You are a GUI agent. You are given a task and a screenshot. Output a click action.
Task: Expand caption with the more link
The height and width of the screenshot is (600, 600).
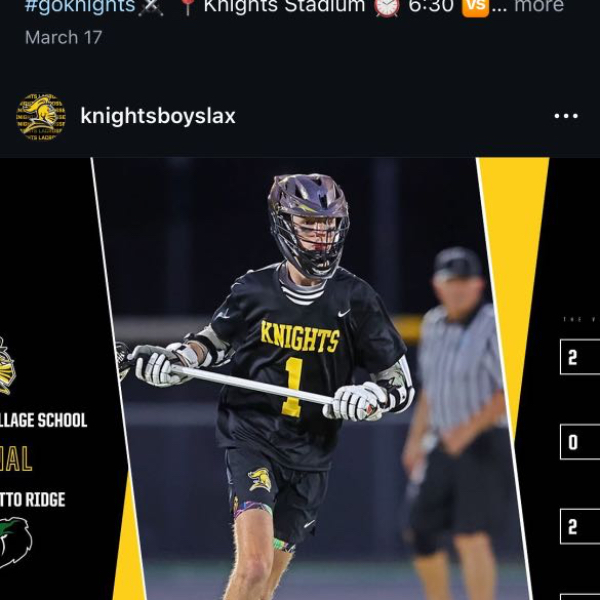539,7
